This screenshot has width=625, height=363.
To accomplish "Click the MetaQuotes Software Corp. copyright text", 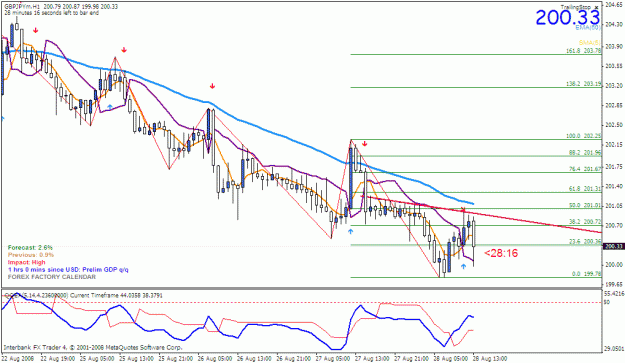I will 92,347.
